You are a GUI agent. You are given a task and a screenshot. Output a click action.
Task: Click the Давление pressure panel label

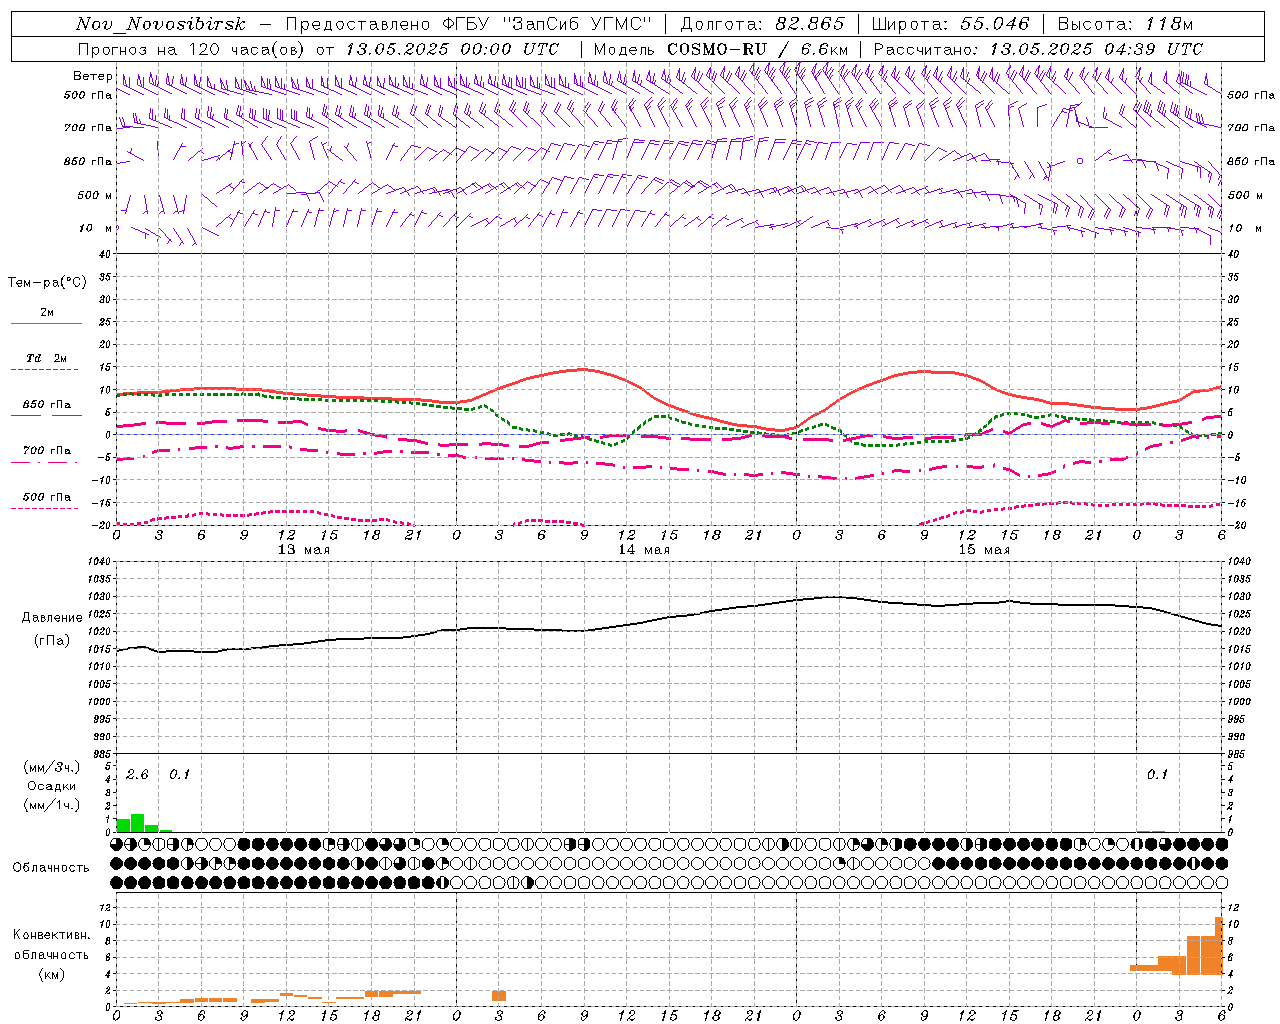pos(52,618)
